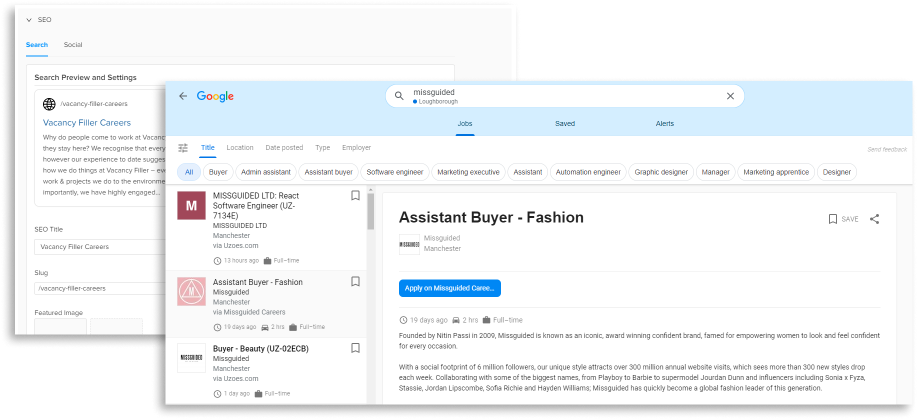
Task: Click the SEO Title input field
Action: point(100,247)
